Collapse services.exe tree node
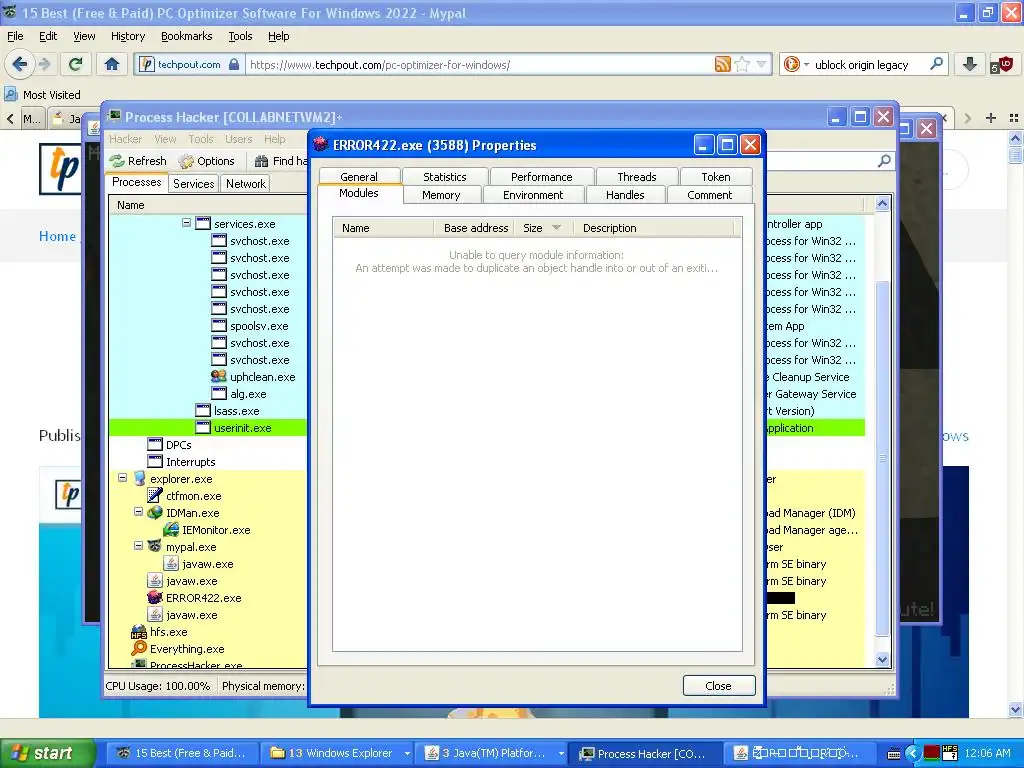Viewport: 1024px width, 768px height. pyautogui.click(x=186, y=223)
